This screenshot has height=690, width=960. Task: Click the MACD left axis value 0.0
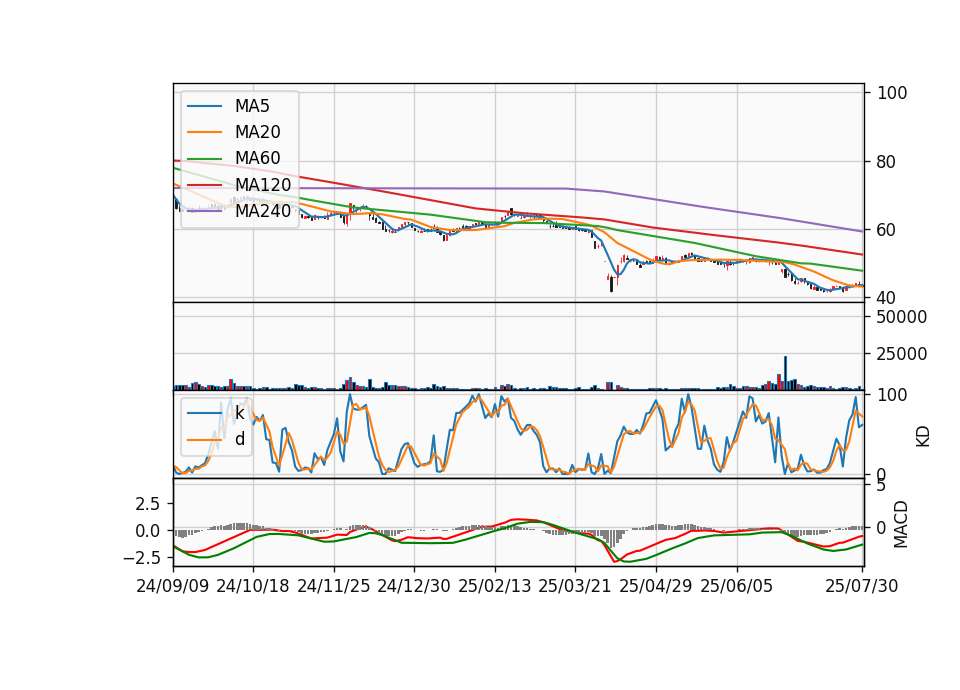coord(148,531)
